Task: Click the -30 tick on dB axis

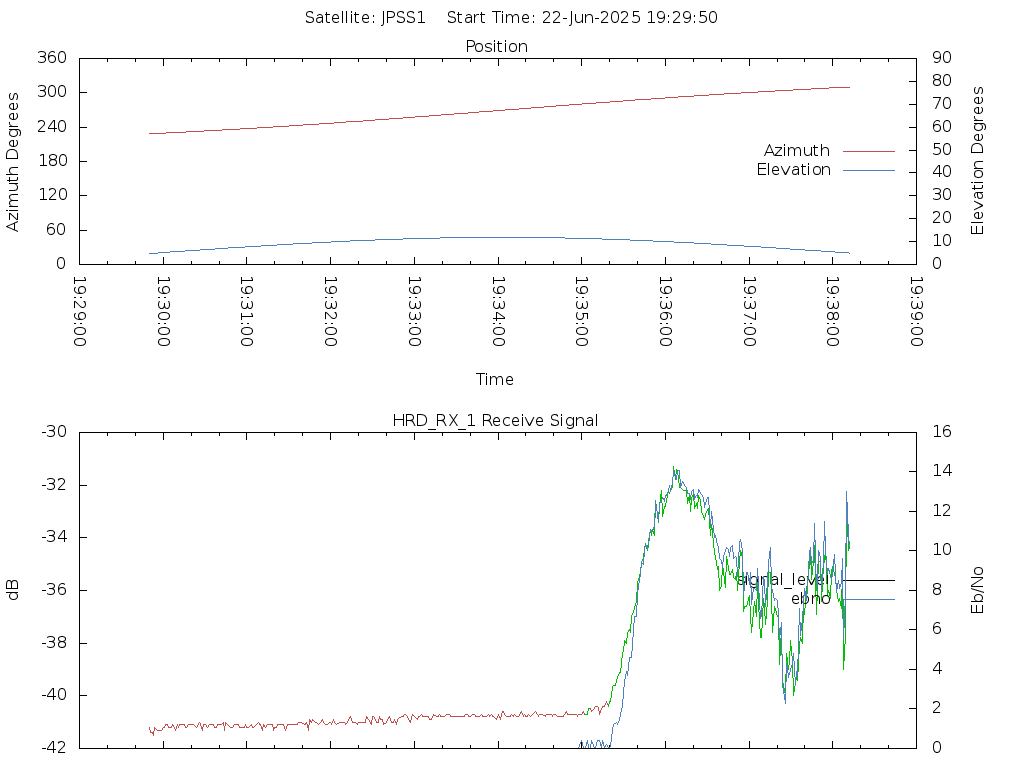Action: coord(54,432)
